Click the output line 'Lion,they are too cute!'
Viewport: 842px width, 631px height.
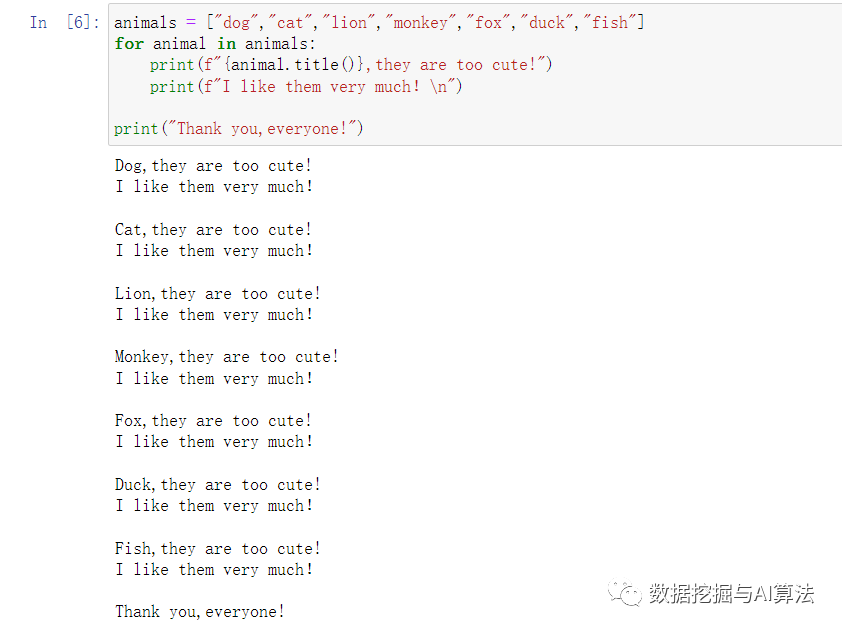pos(218,294)
